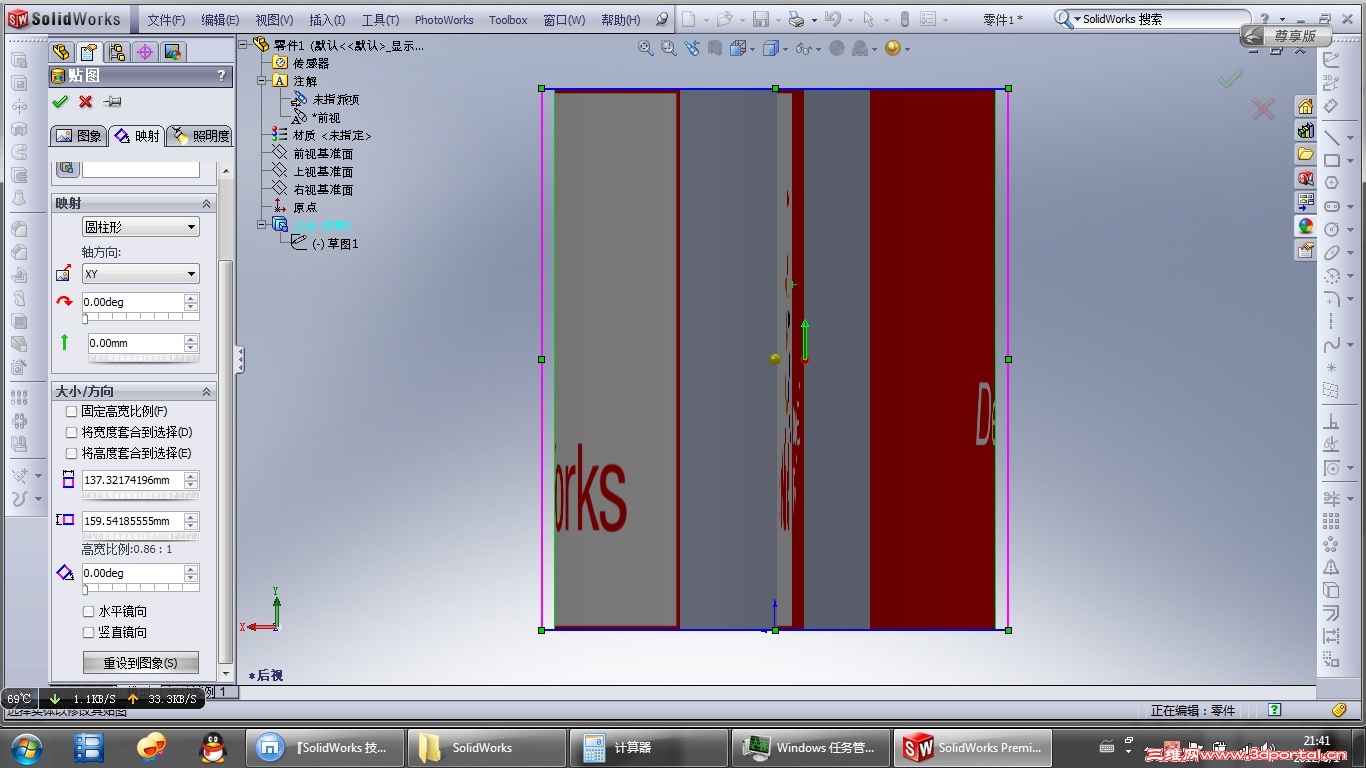Open the 插入(I) Insert menu
Image resolution: width=1366 pixels, height=768 pixels.
point(327,20)
